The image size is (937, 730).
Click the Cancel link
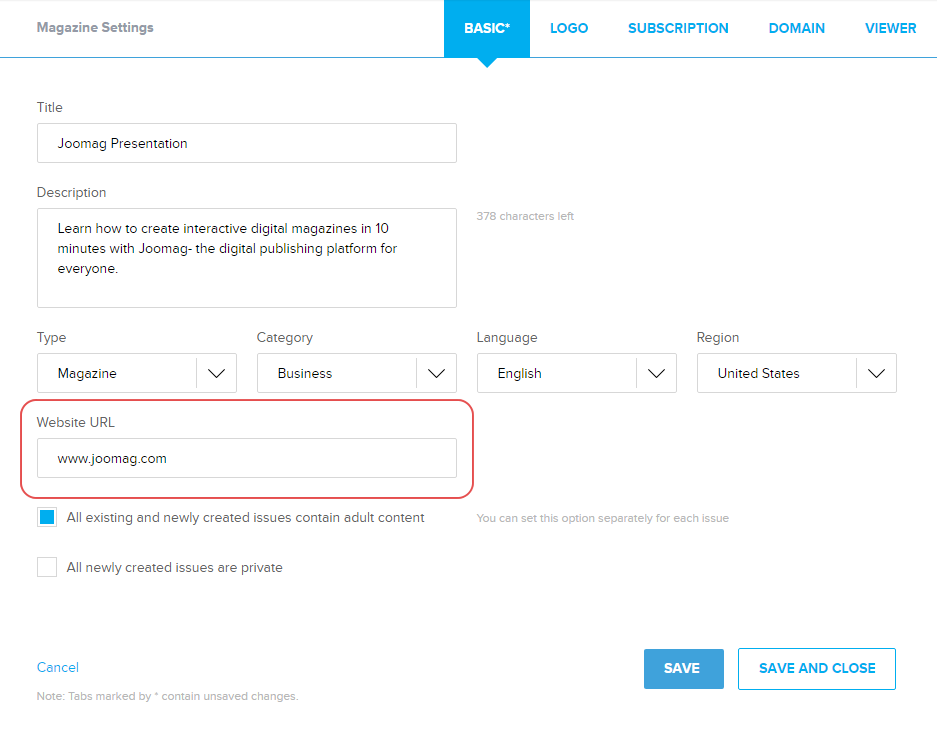tap(58, 667)
